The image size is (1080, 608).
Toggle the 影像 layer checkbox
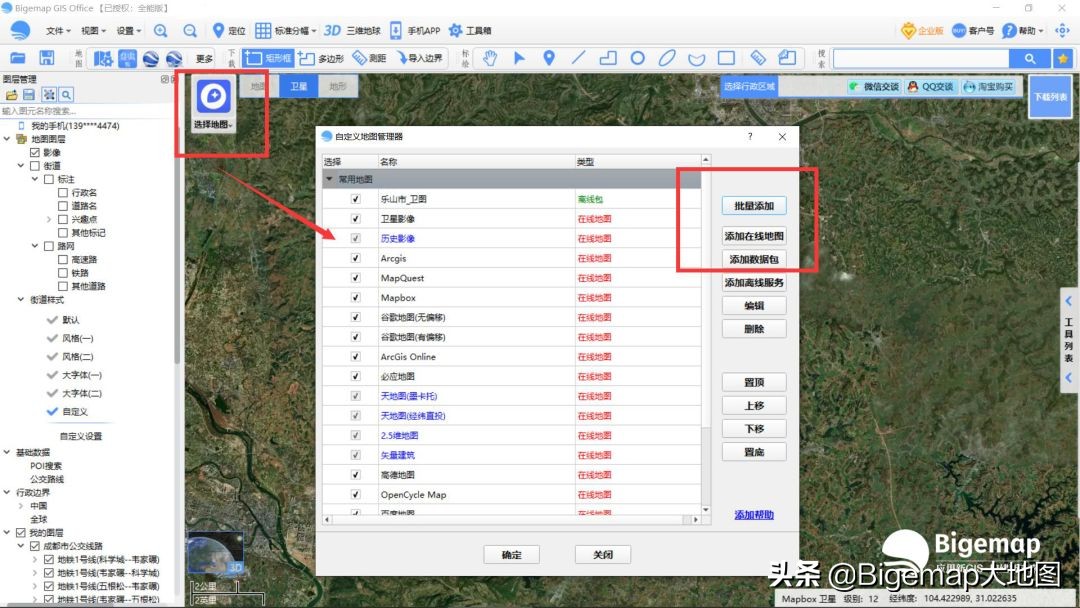click(34, 151)
